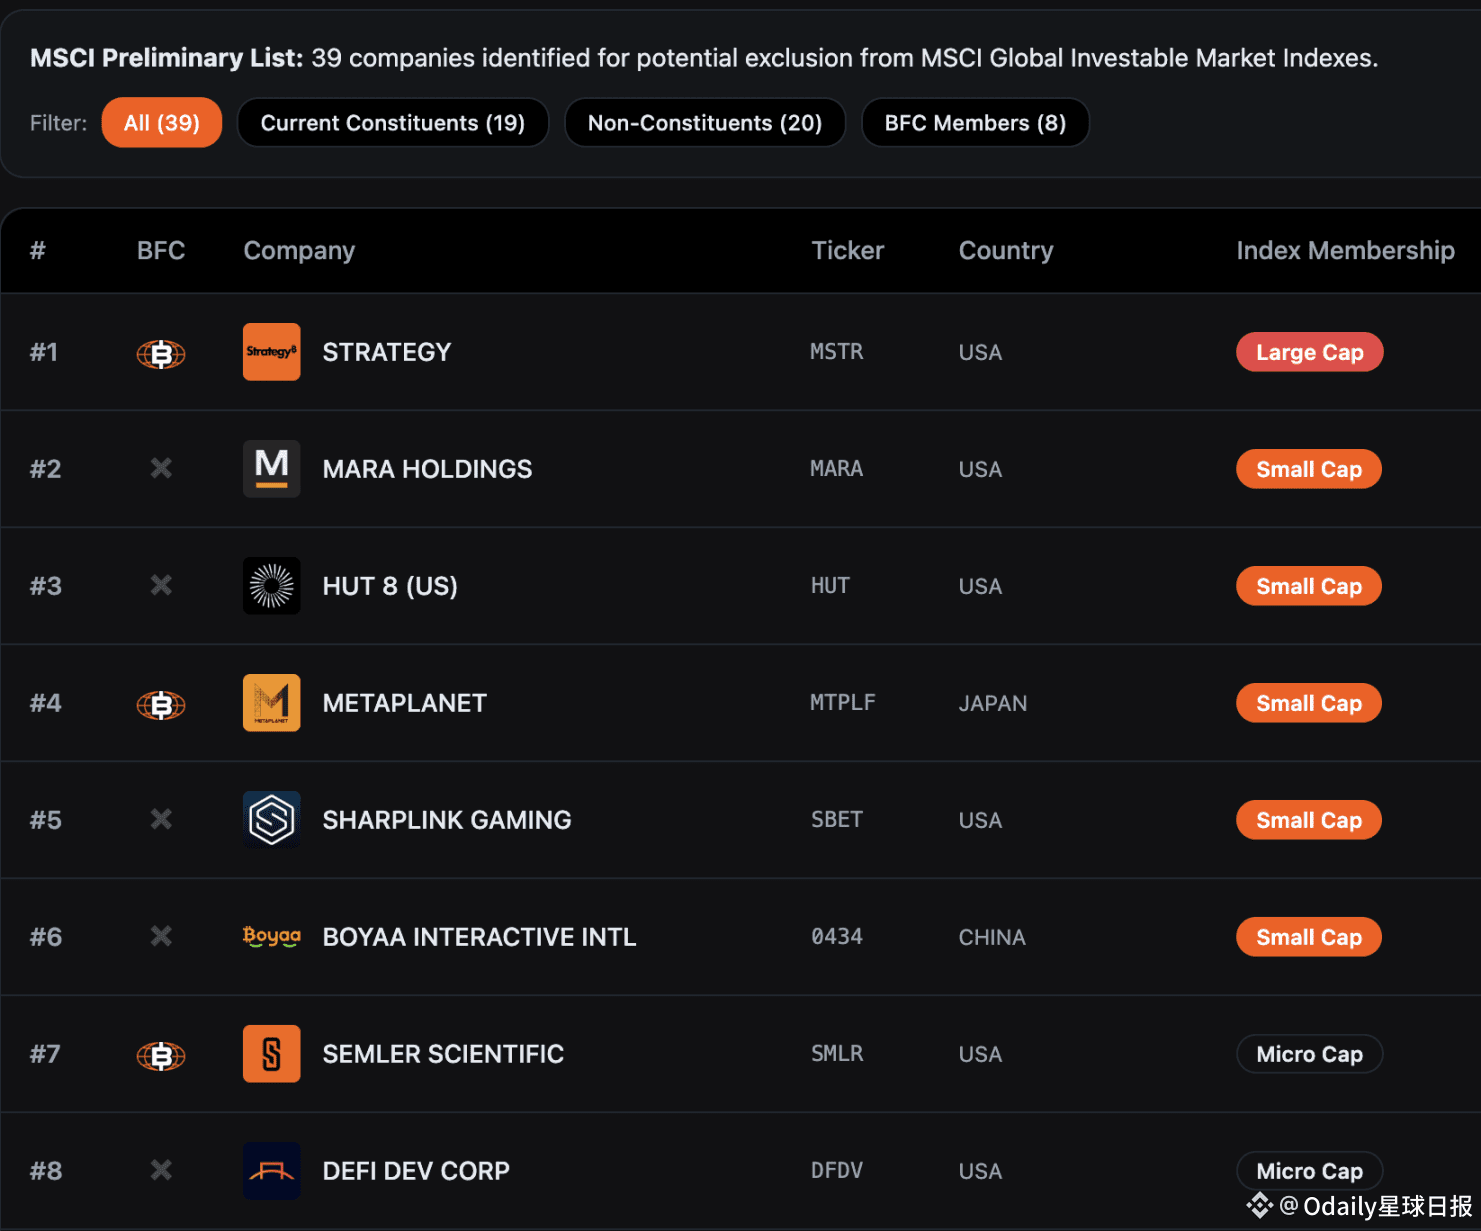
Task: Click the Boyaa logo icon
Action: pos(271,937)
